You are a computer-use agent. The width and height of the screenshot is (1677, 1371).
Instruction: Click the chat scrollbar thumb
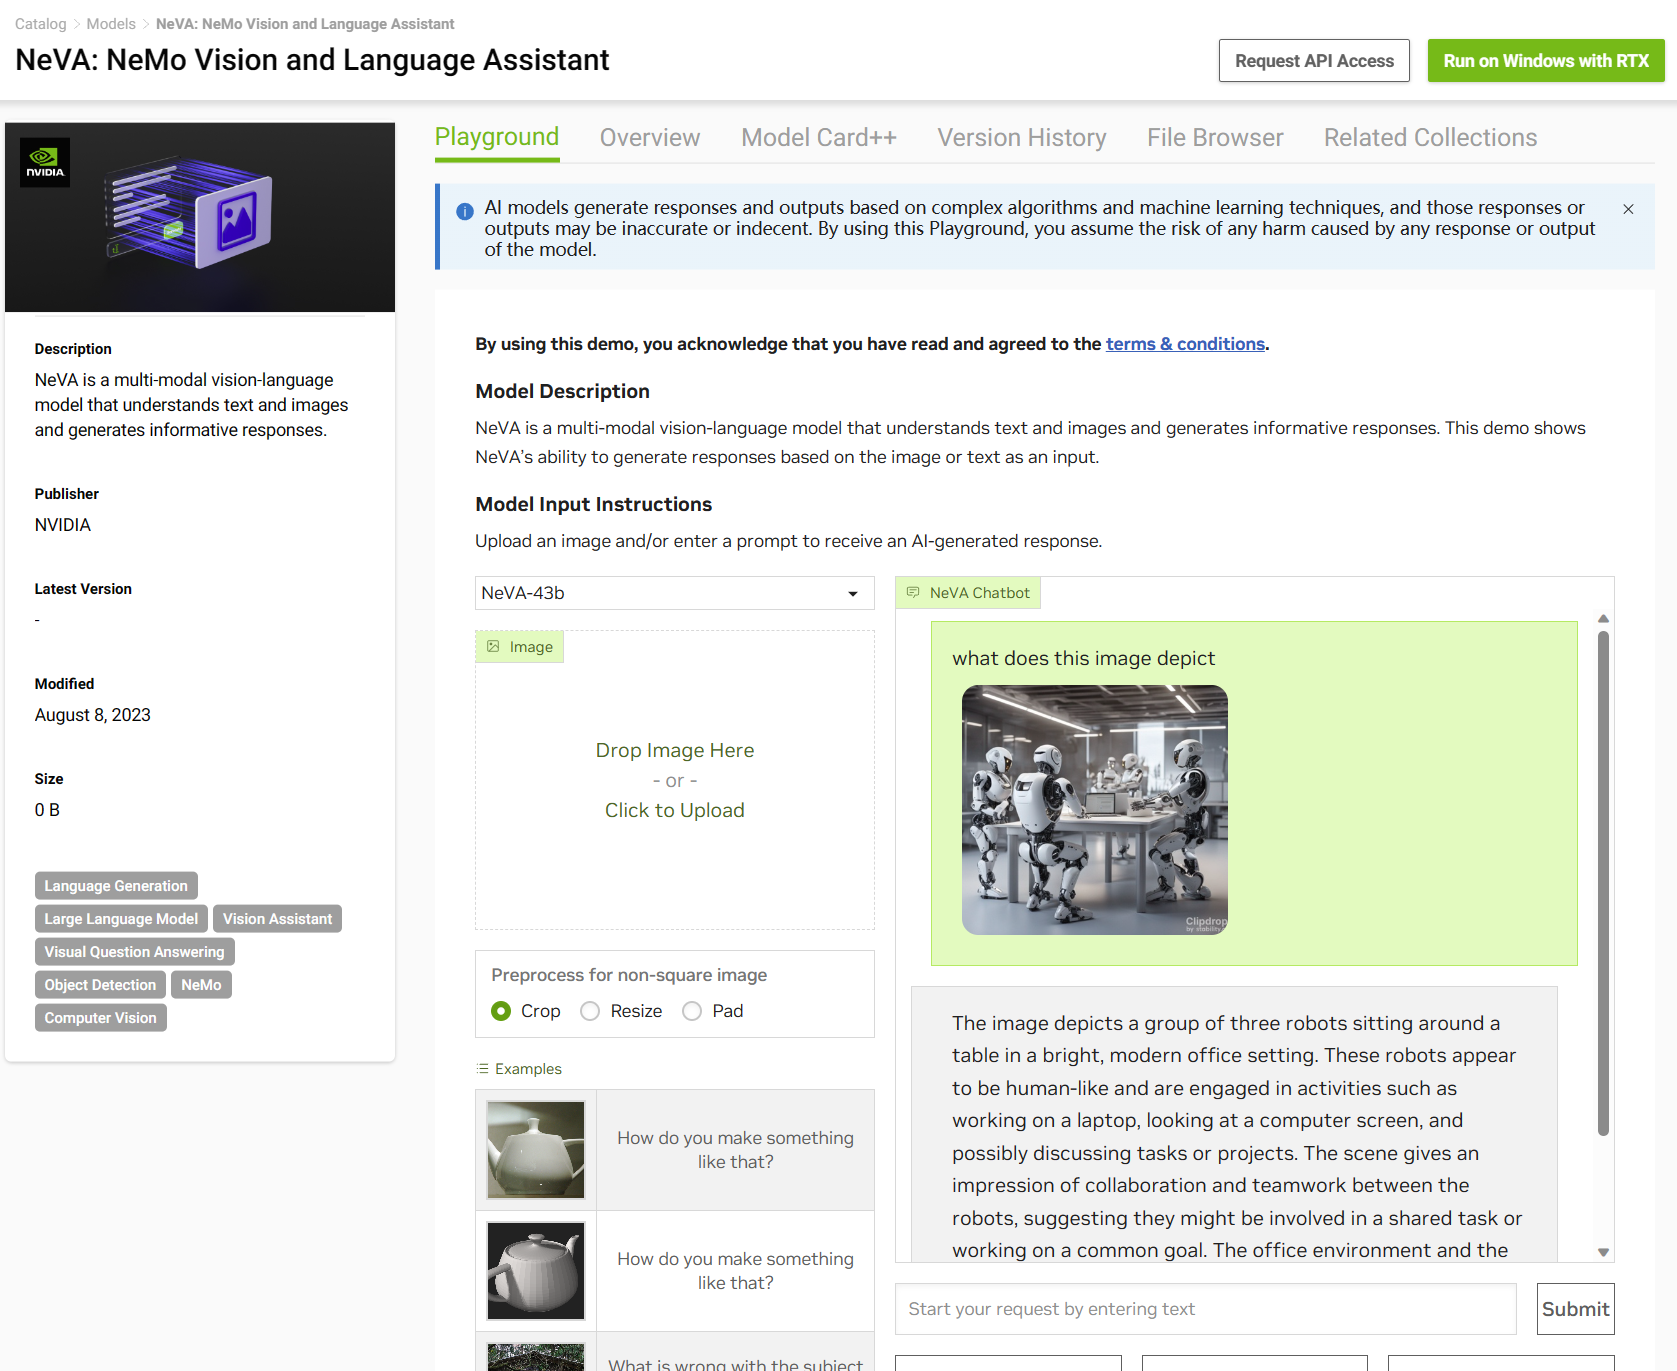[1603, 883]
